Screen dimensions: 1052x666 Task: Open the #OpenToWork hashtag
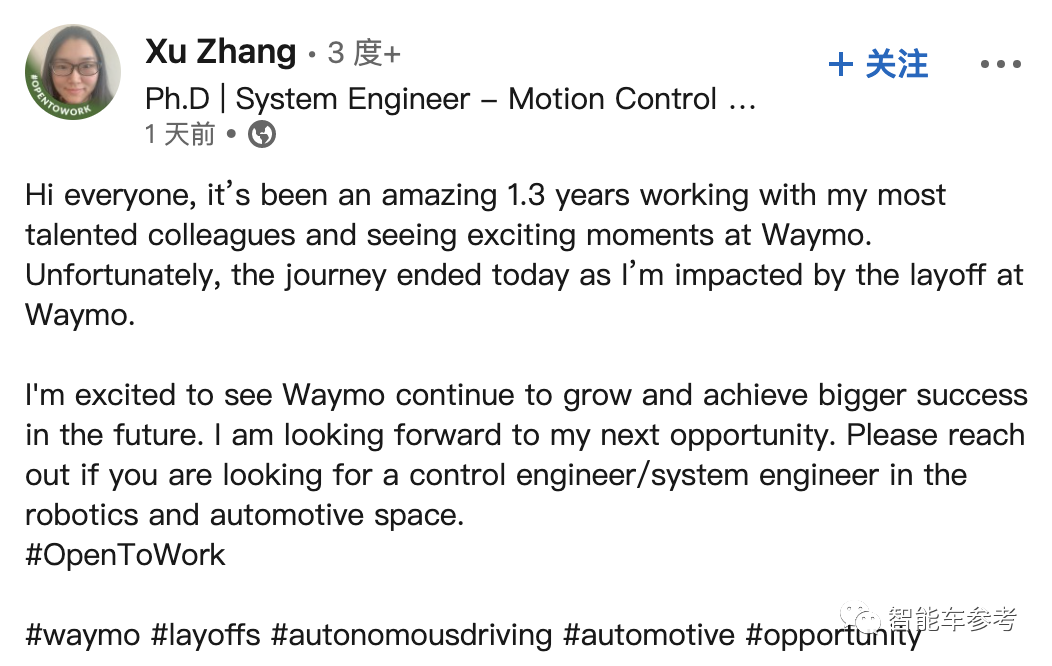coord(126,555)
